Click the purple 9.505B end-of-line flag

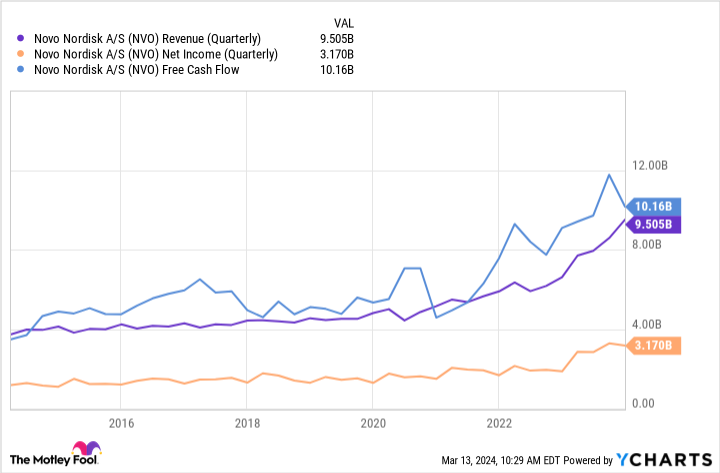pos(653,225)
